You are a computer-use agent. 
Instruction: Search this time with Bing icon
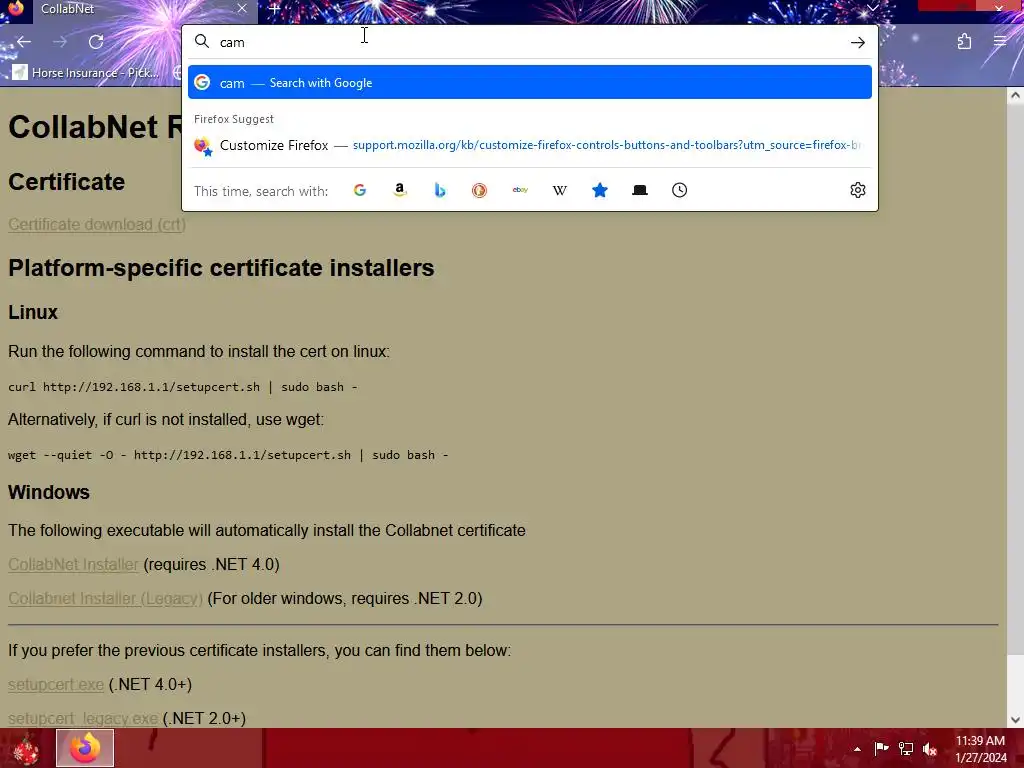point(440,190)
